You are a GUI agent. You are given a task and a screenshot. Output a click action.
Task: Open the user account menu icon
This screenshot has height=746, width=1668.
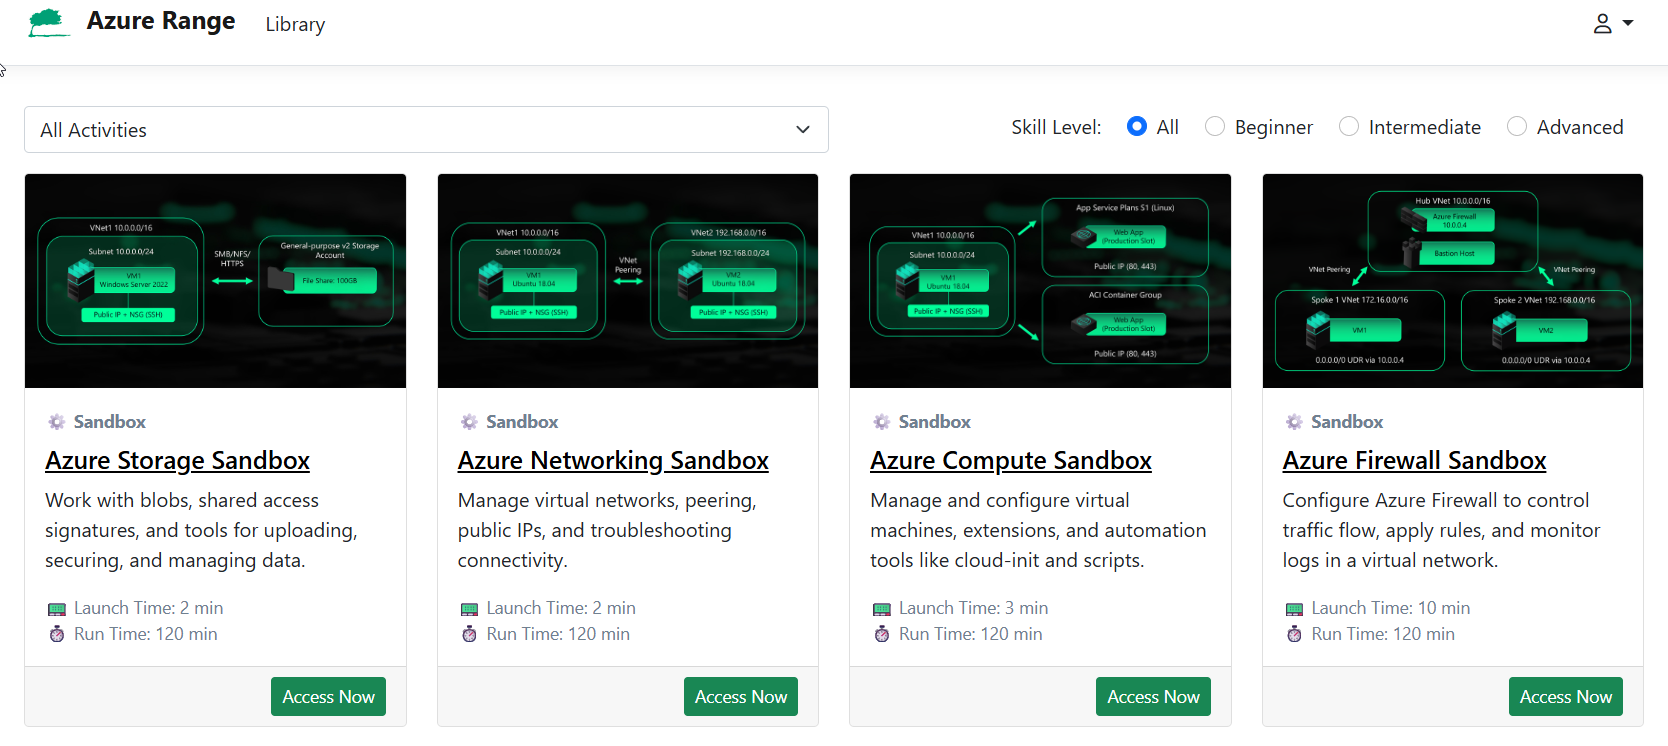click(x=1602, y=24)
